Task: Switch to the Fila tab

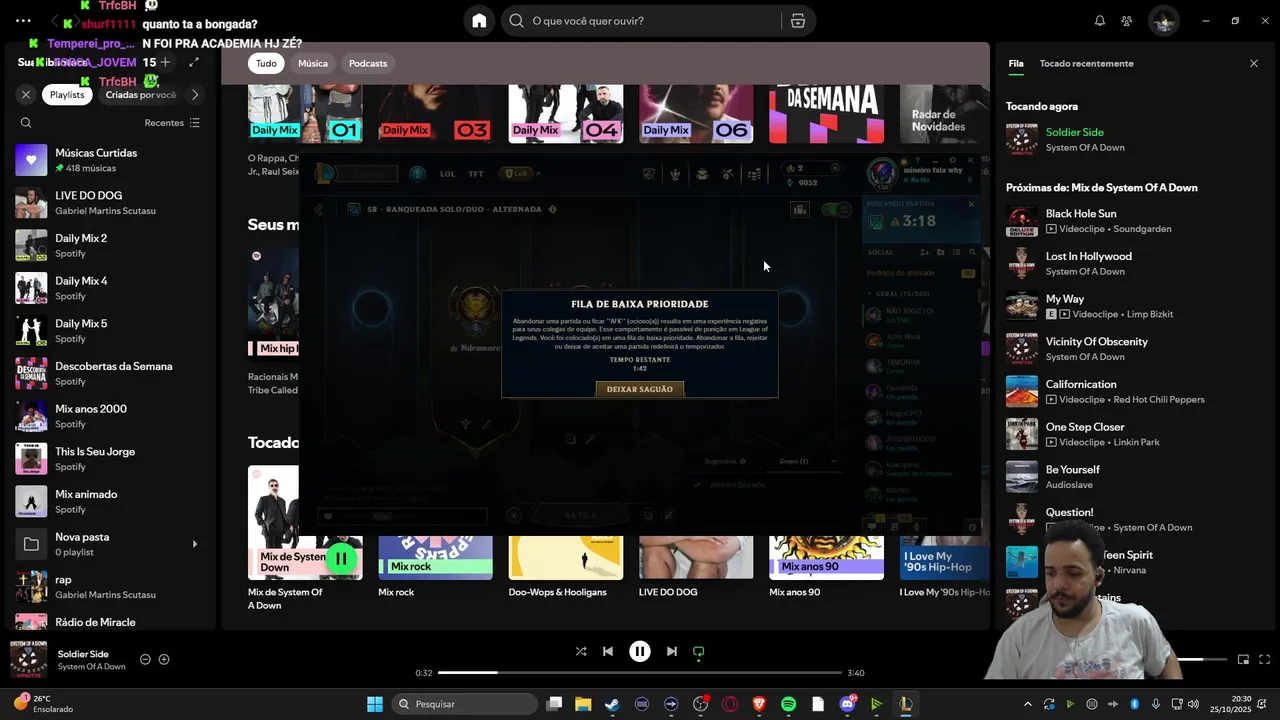Action: (x=1016, y=64)
